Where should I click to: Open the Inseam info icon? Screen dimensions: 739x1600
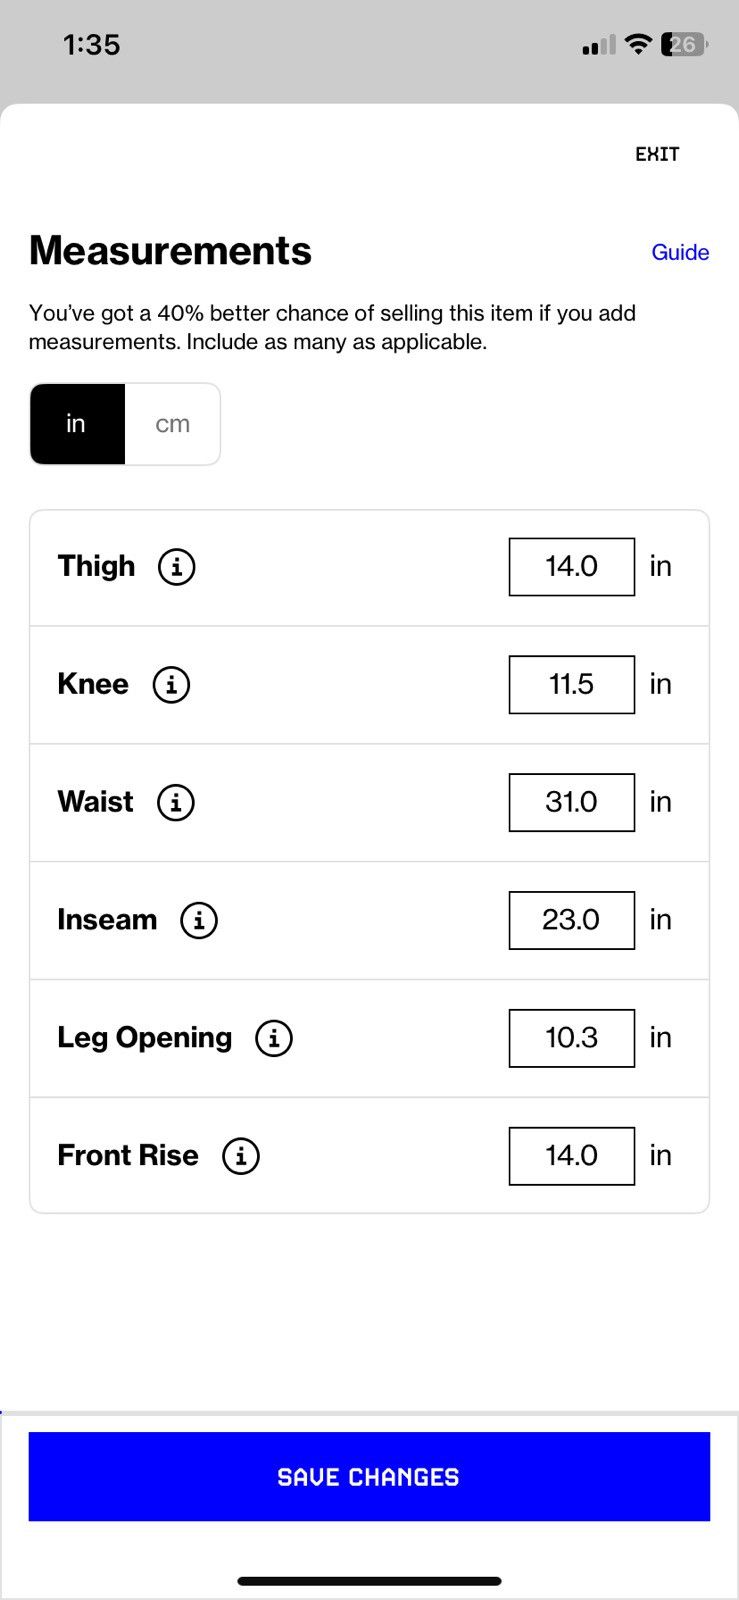coord(199,920)
